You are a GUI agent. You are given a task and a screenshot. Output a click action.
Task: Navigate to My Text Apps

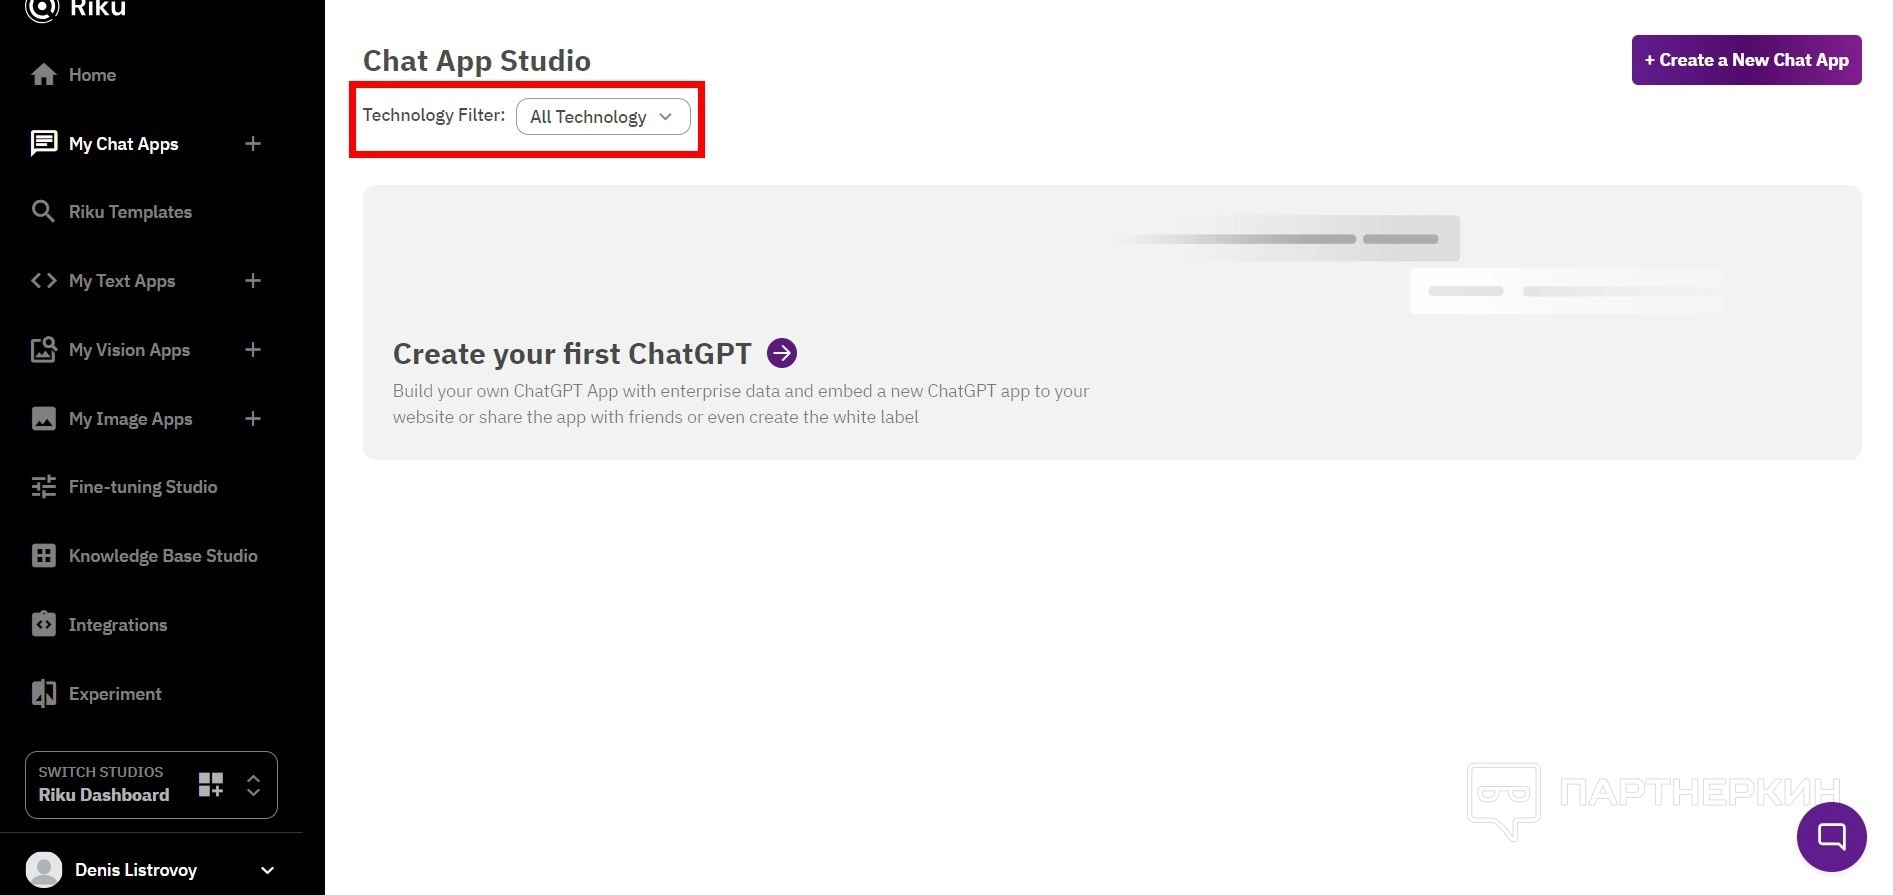click(122, 281)
